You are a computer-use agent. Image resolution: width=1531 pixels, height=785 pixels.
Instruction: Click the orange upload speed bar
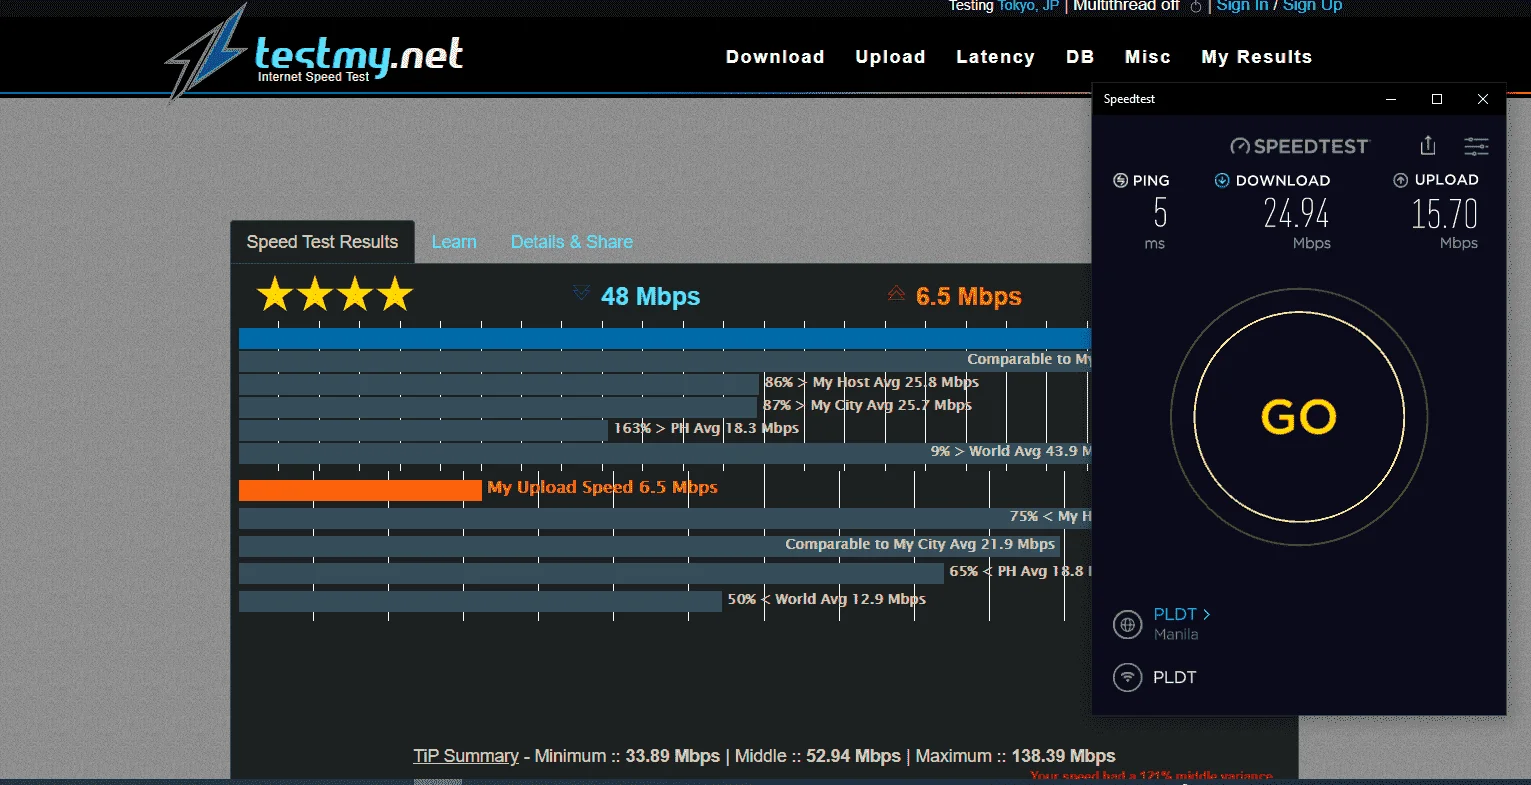pos(360,490)
